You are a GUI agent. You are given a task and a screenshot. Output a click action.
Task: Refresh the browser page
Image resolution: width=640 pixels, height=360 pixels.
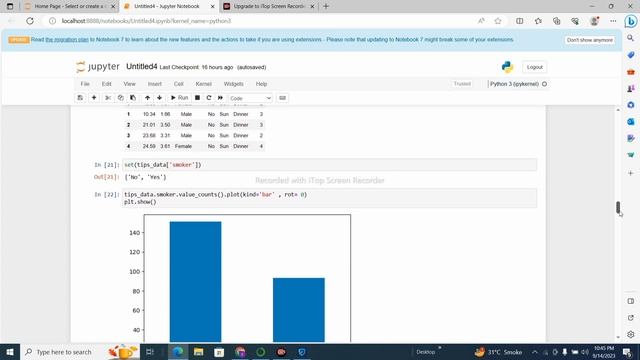[x=30, y=21]
